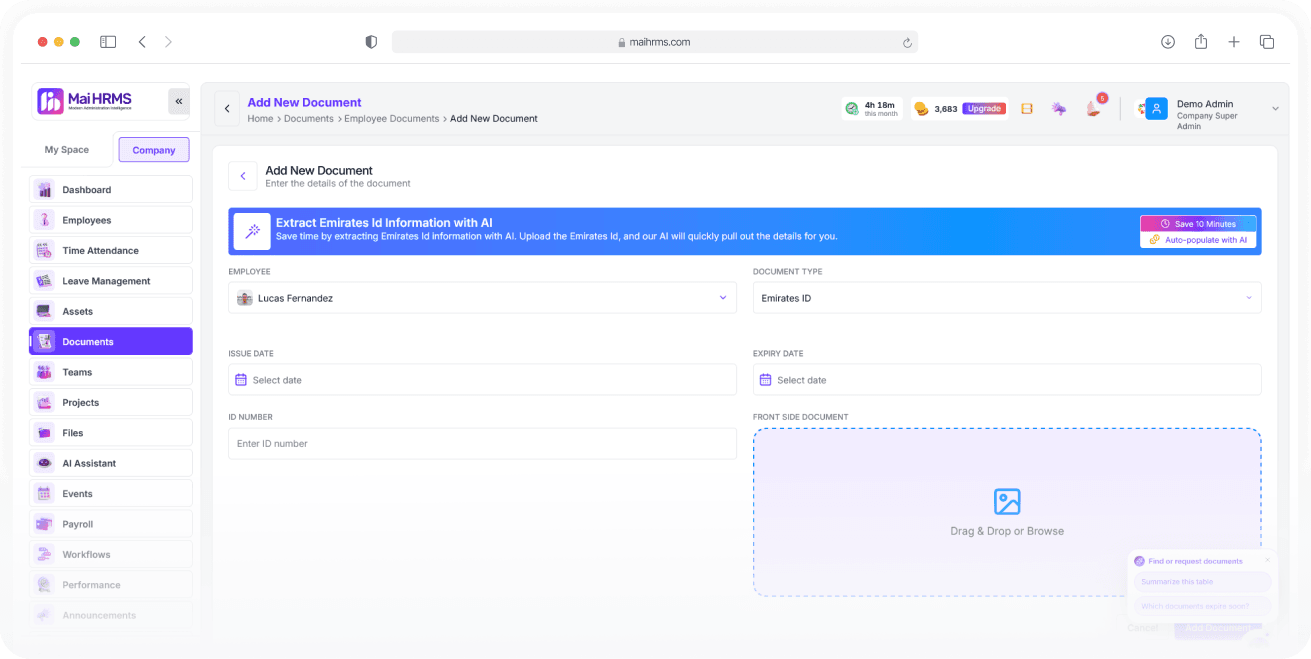The height and width of the screenshot is (659, 1311).
Task: Go to Time Attendance in sidebar
Action: pyautogui.click(x=111, y=250)
